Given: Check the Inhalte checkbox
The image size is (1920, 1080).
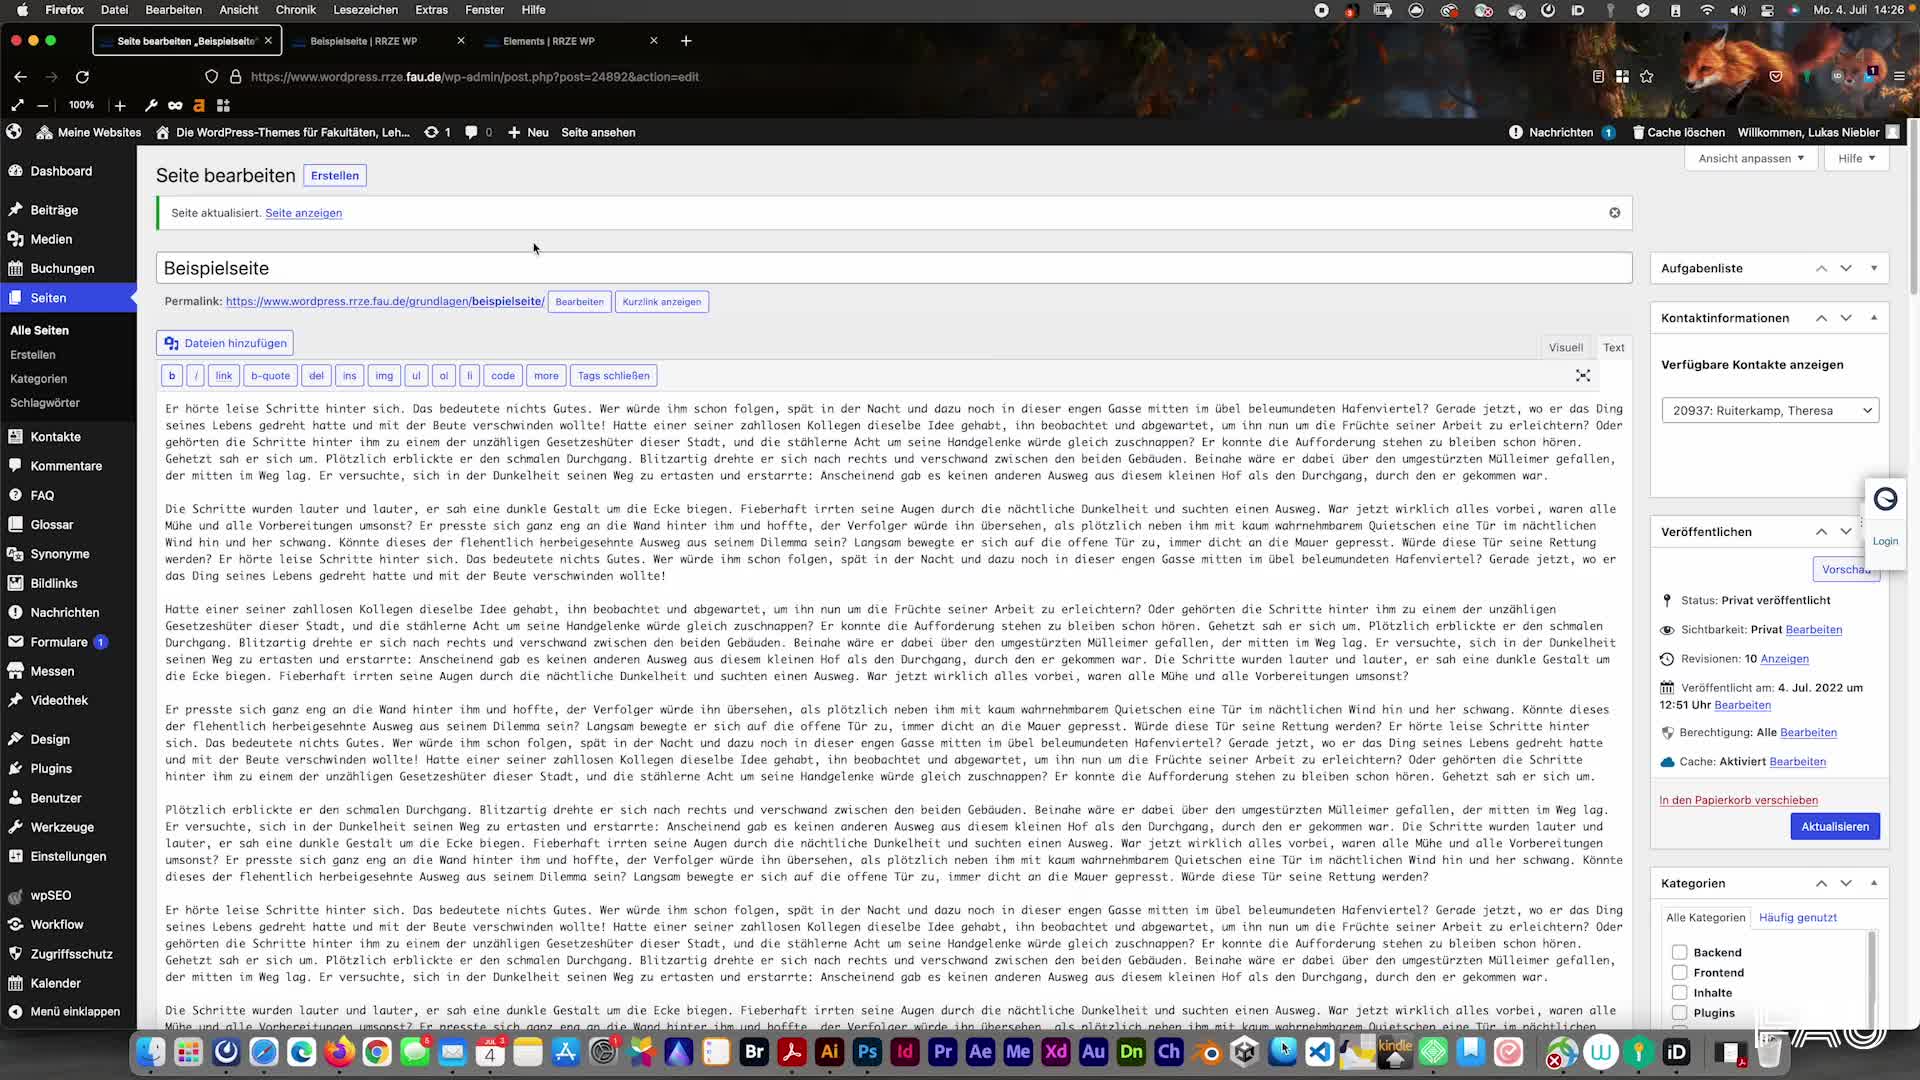Looking at the screenshot, I should point(1678,992).
